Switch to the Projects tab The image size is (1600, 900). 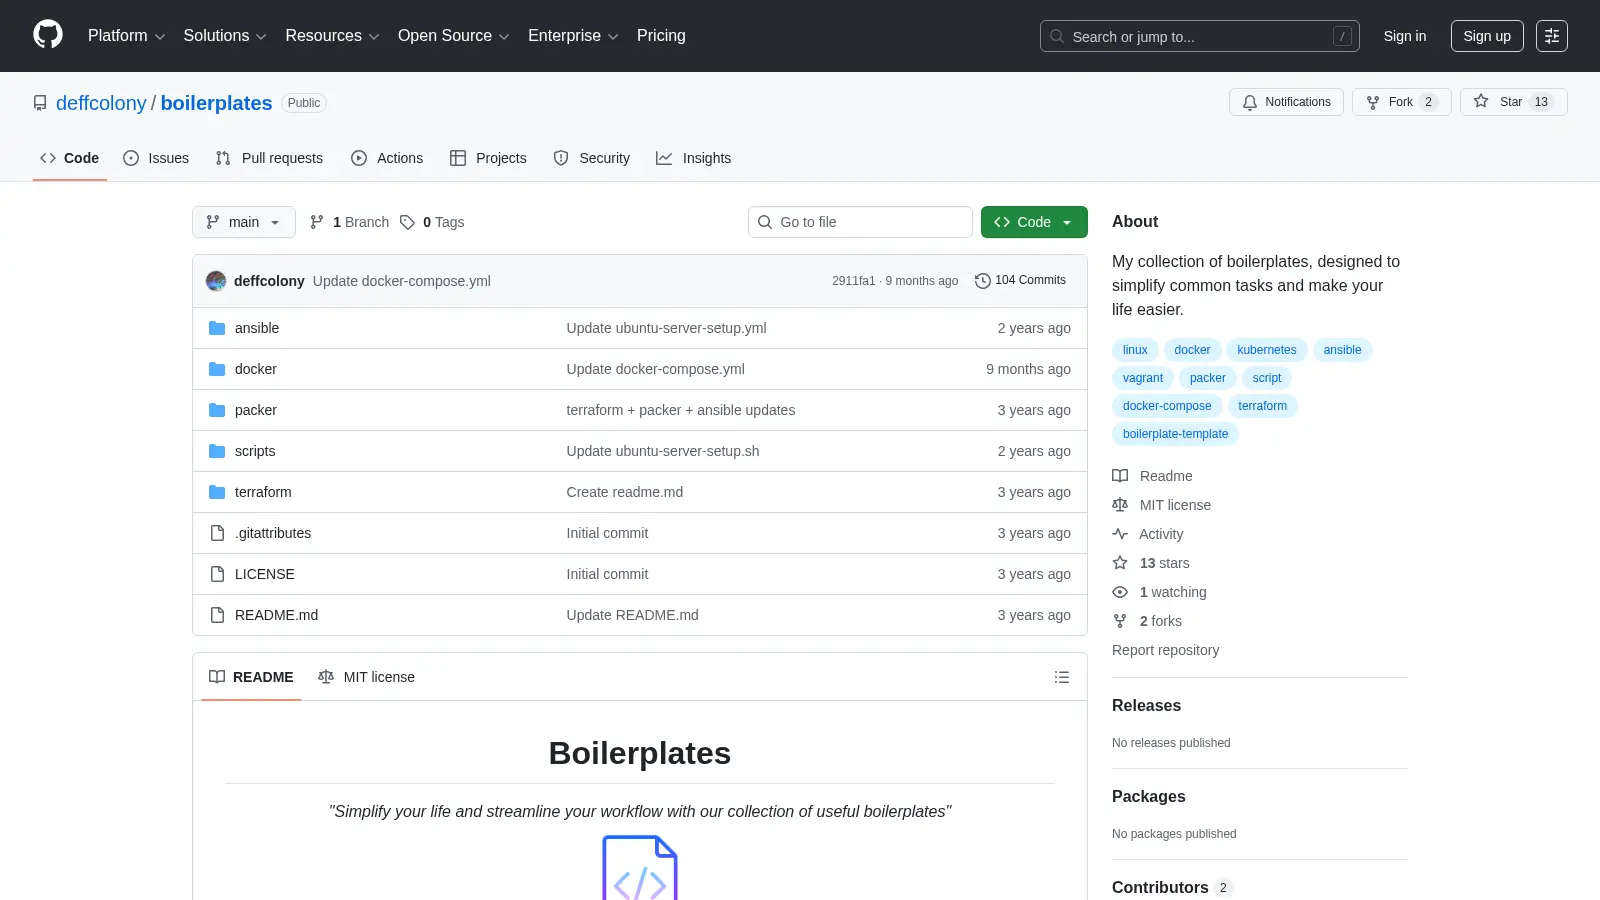point(488,158)
